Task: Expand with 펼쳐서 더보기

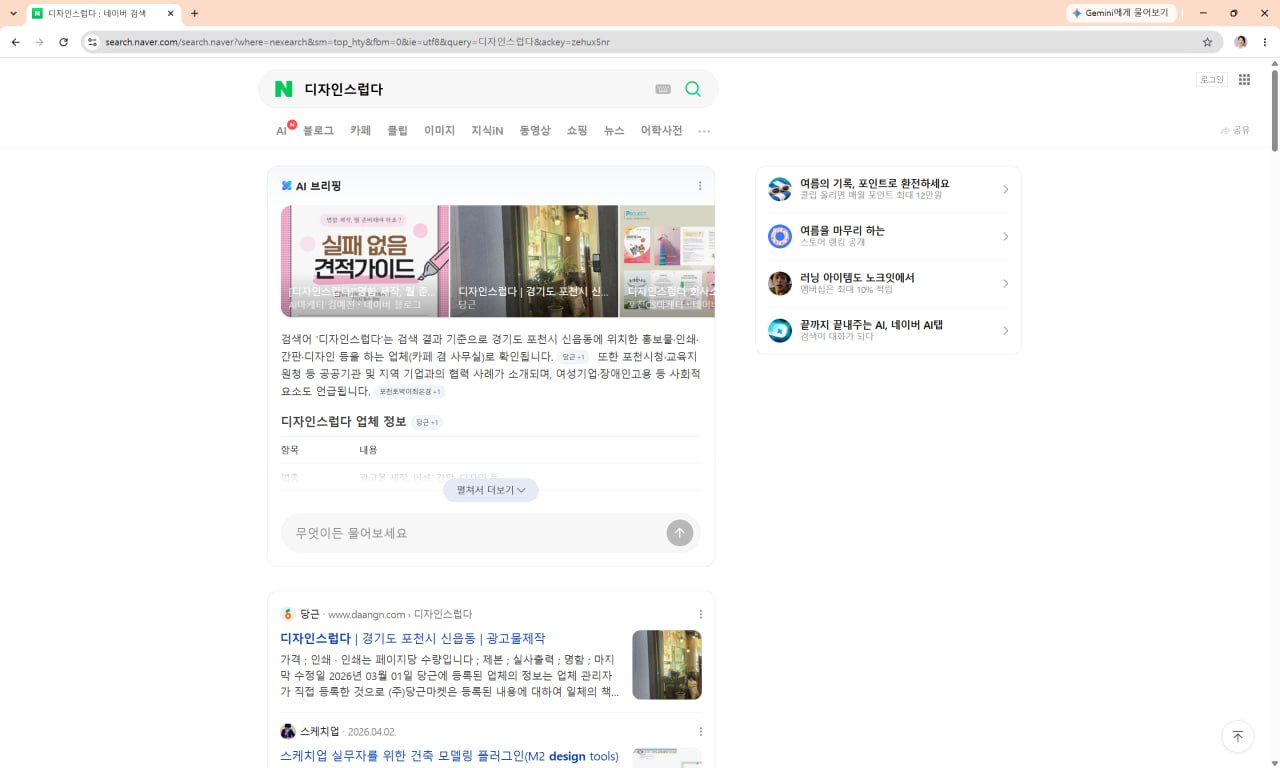Action: click(491, 490)
